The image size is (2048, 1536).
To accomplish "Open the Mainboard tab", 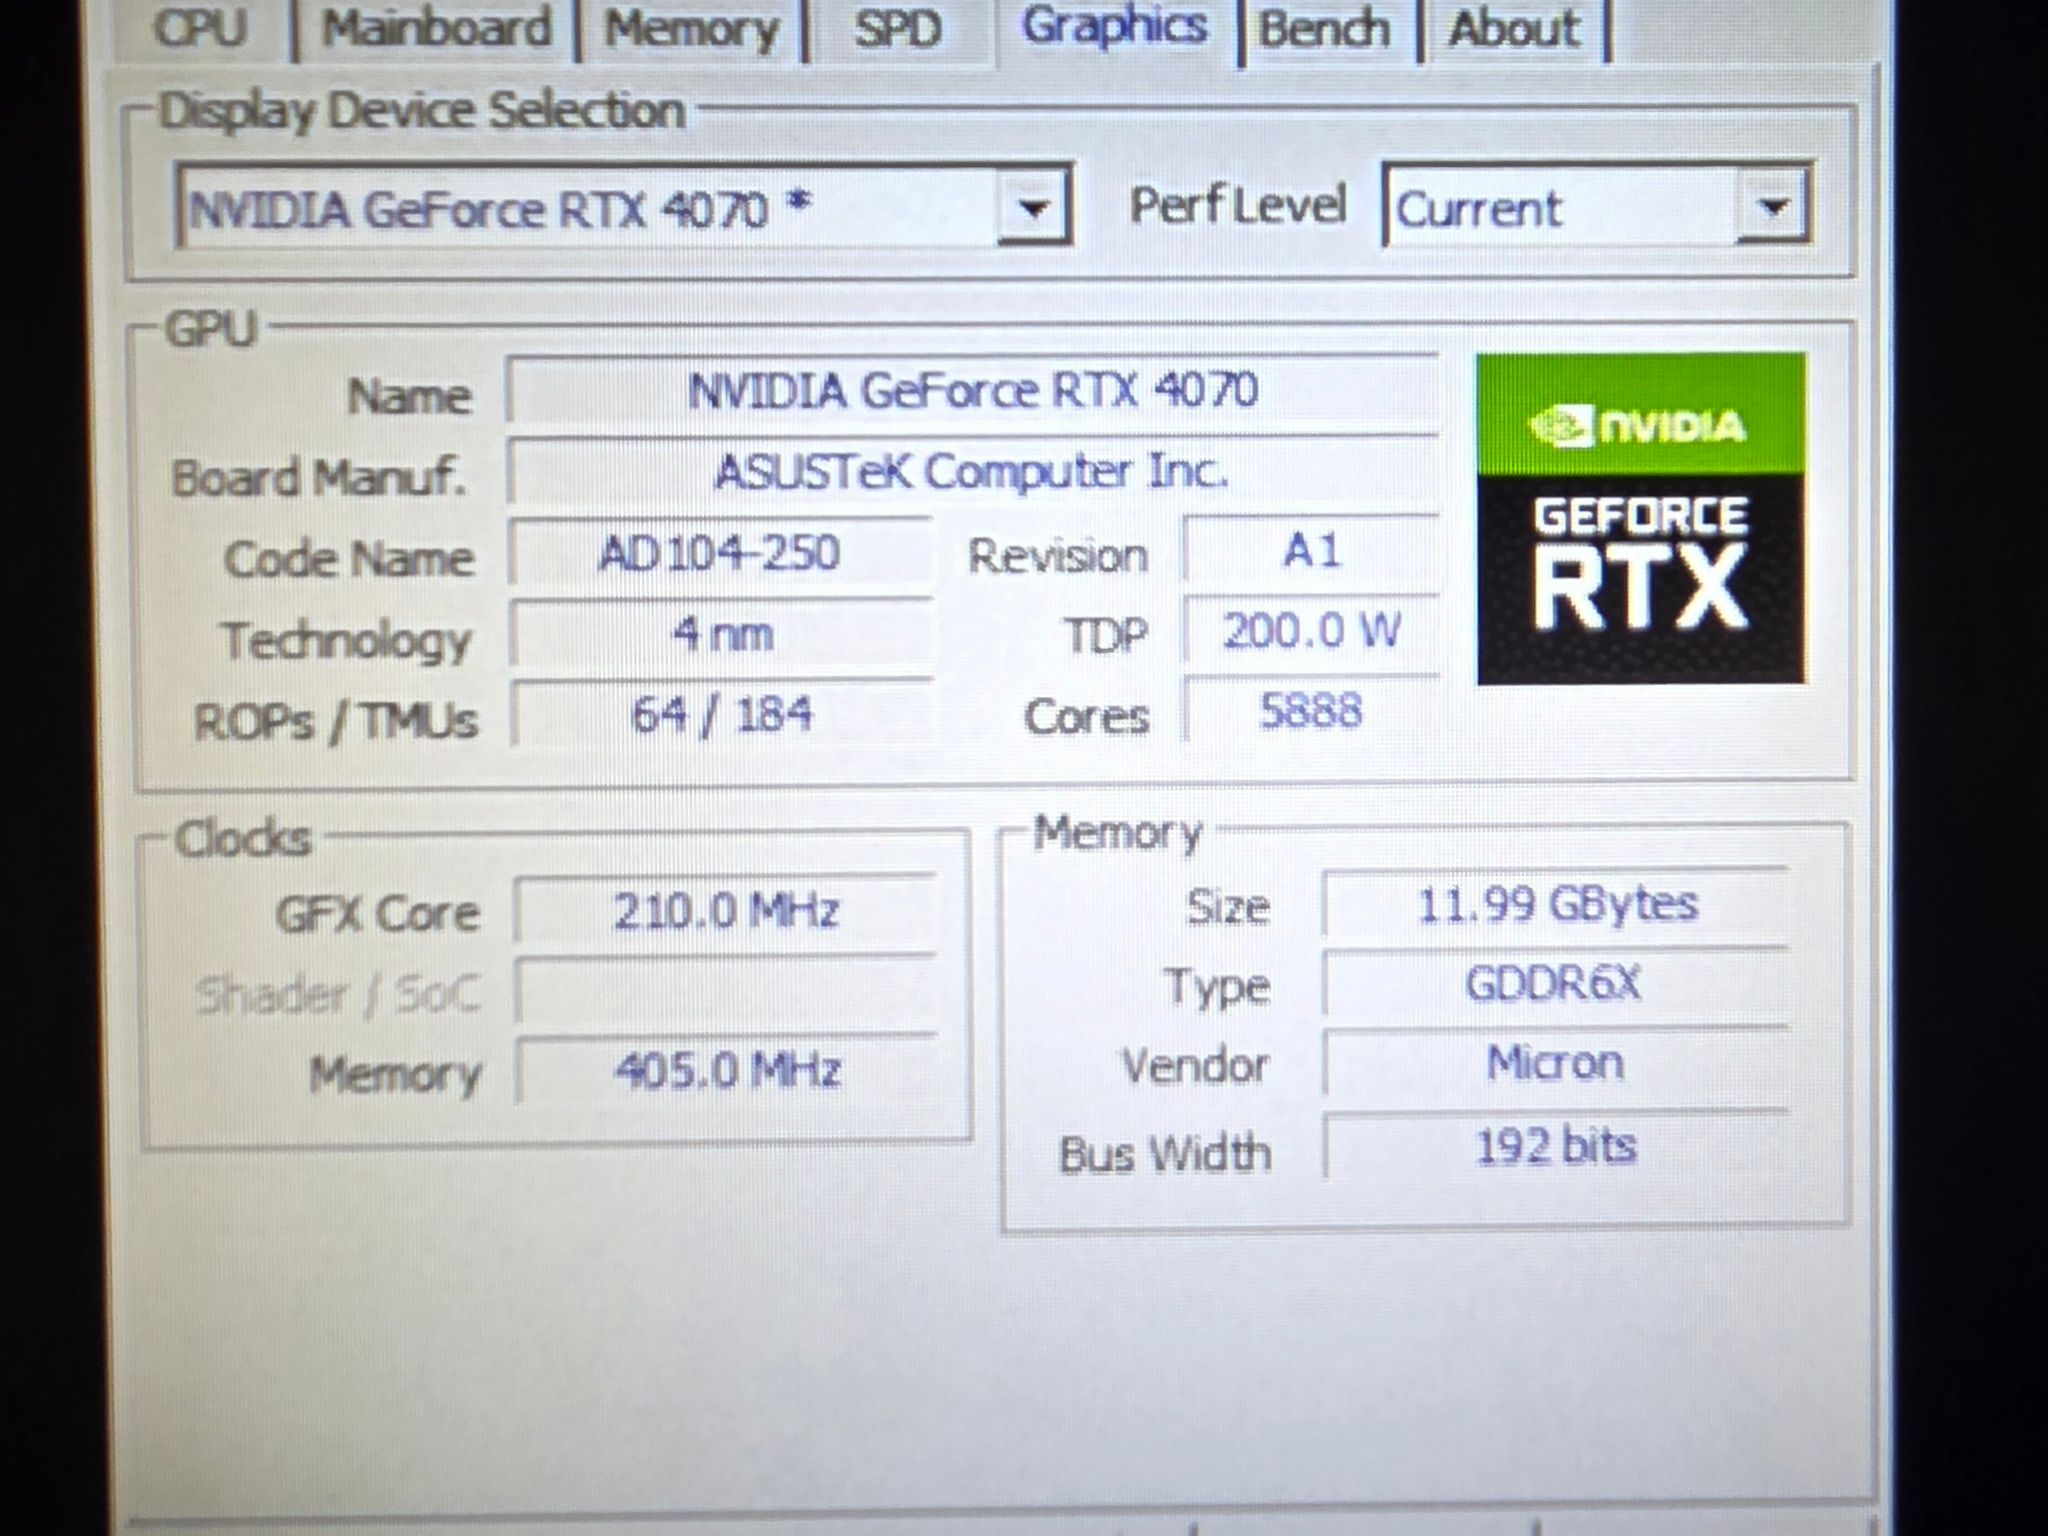I will 436,28.
